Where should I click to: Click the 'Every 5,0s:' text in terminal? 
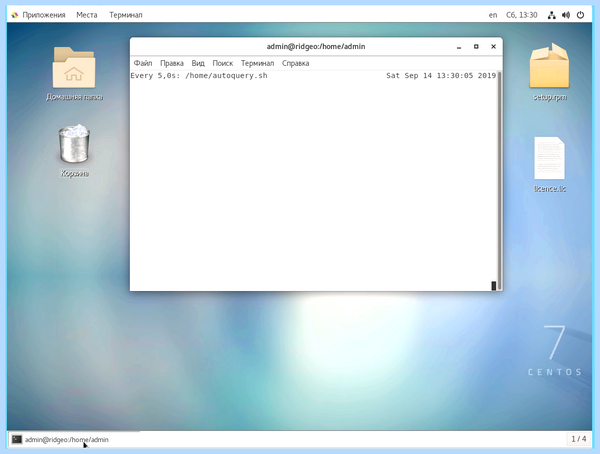pos(155,75)
